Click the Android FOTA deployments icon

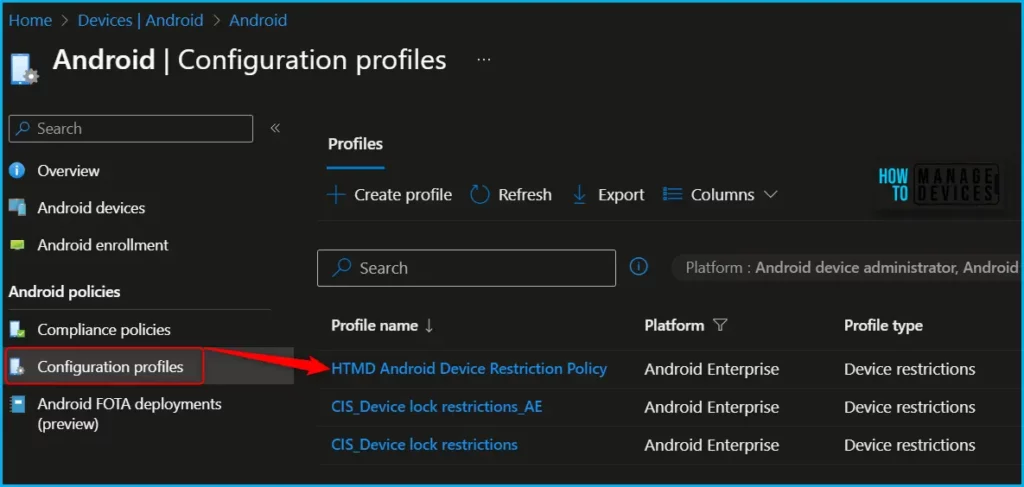pyautogui.click(x=17, y=405)
